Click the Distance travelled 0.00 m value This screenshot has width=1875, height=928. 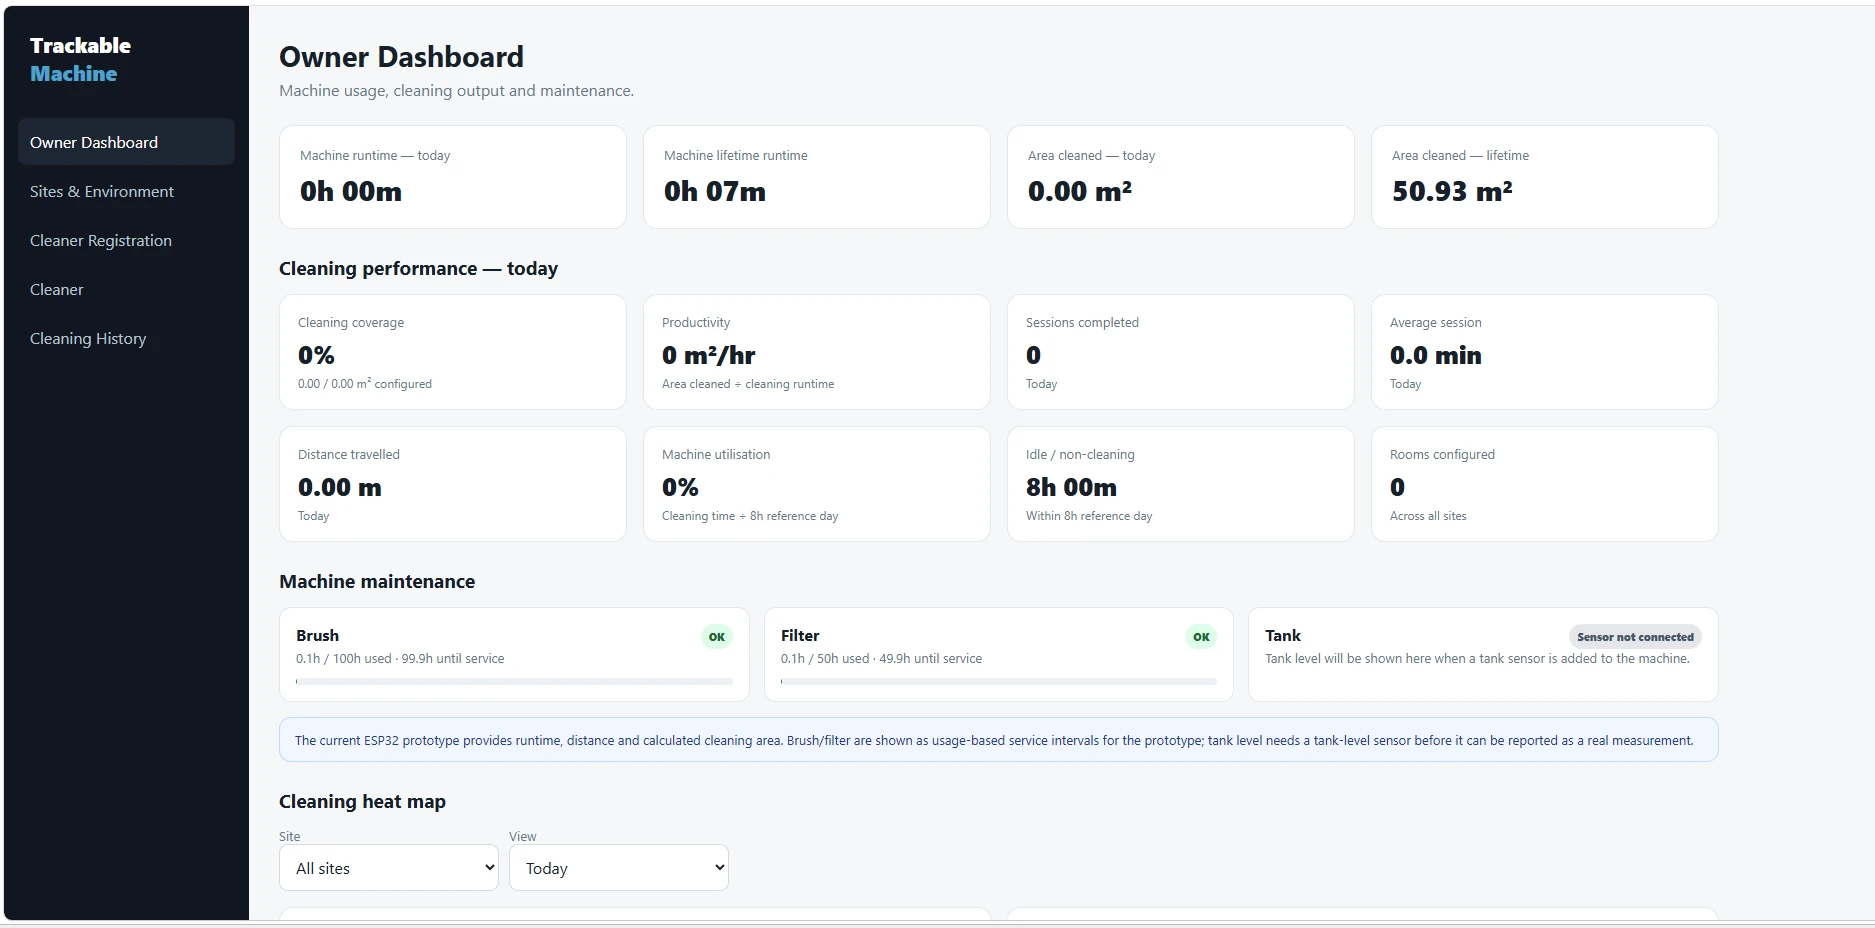coord(340,487)
